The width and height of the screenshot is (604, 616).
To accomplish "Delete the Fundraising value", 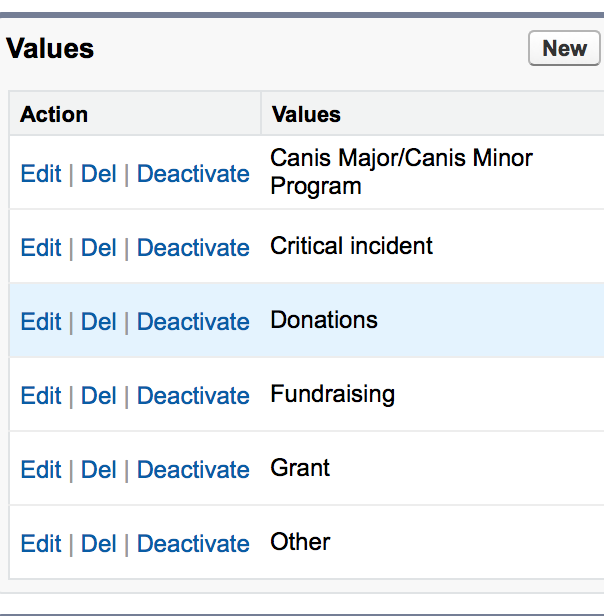I will click(99, 396).
